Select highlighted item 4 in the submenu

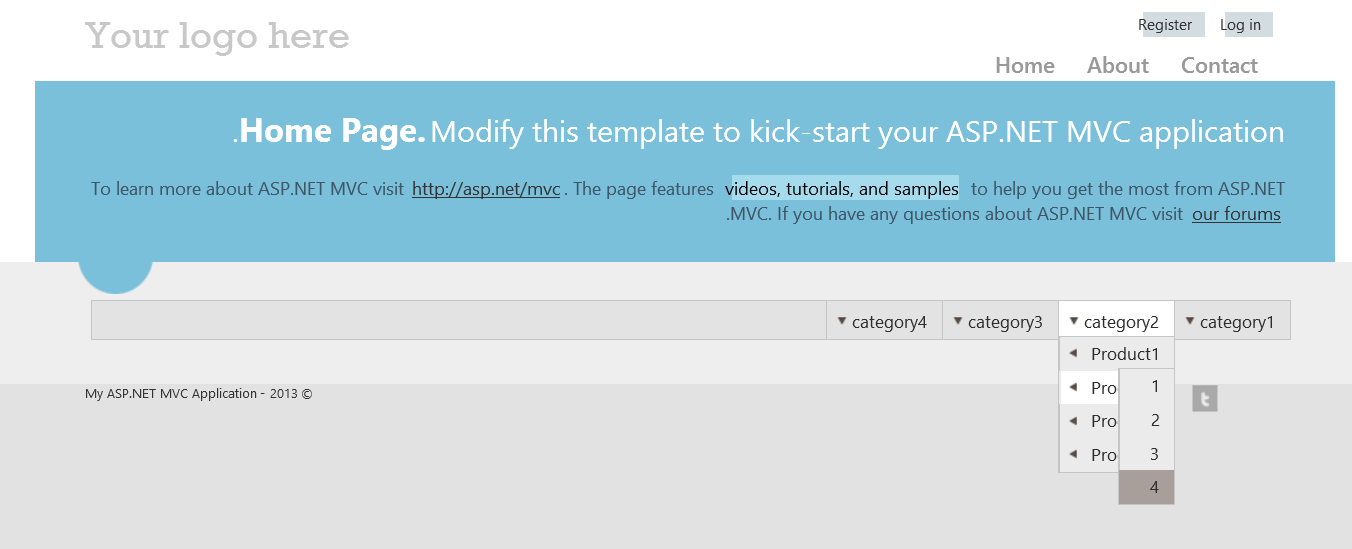(1154, 488)
